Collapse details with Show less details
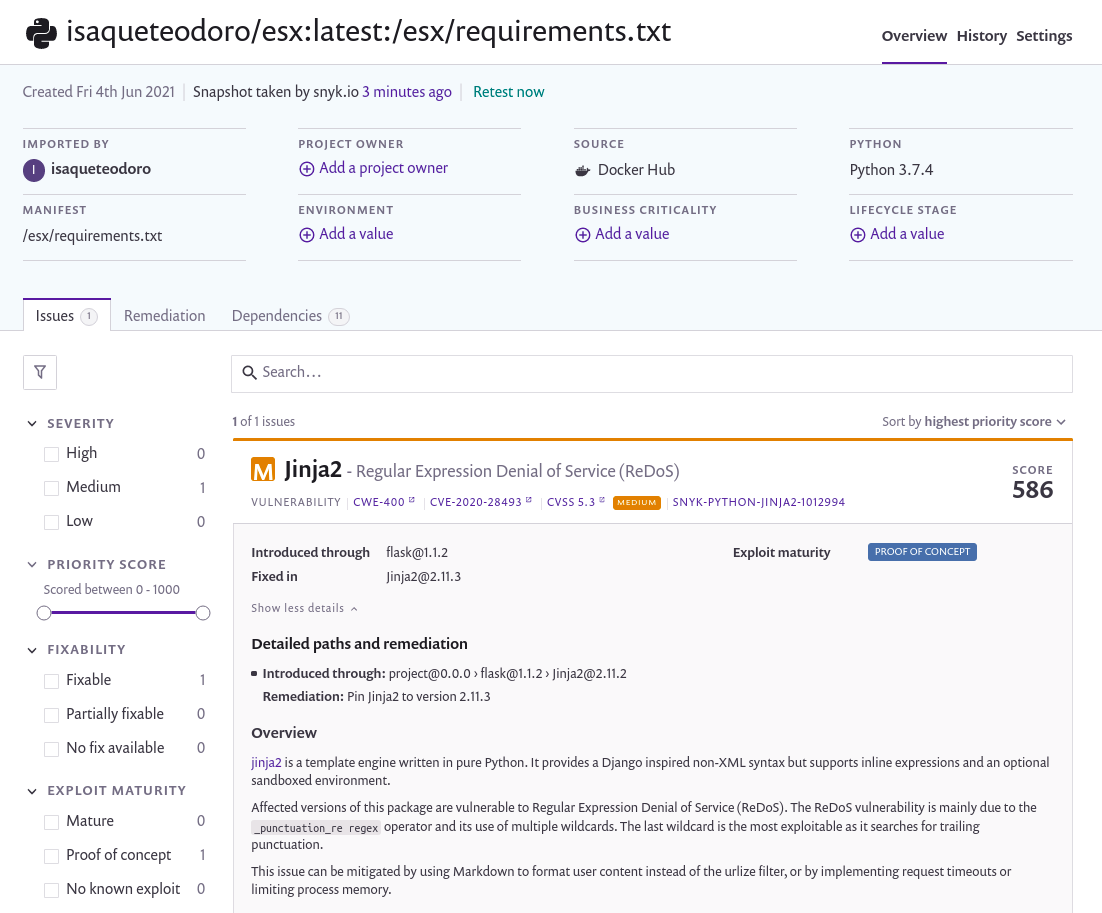 [x=304, y=608]
